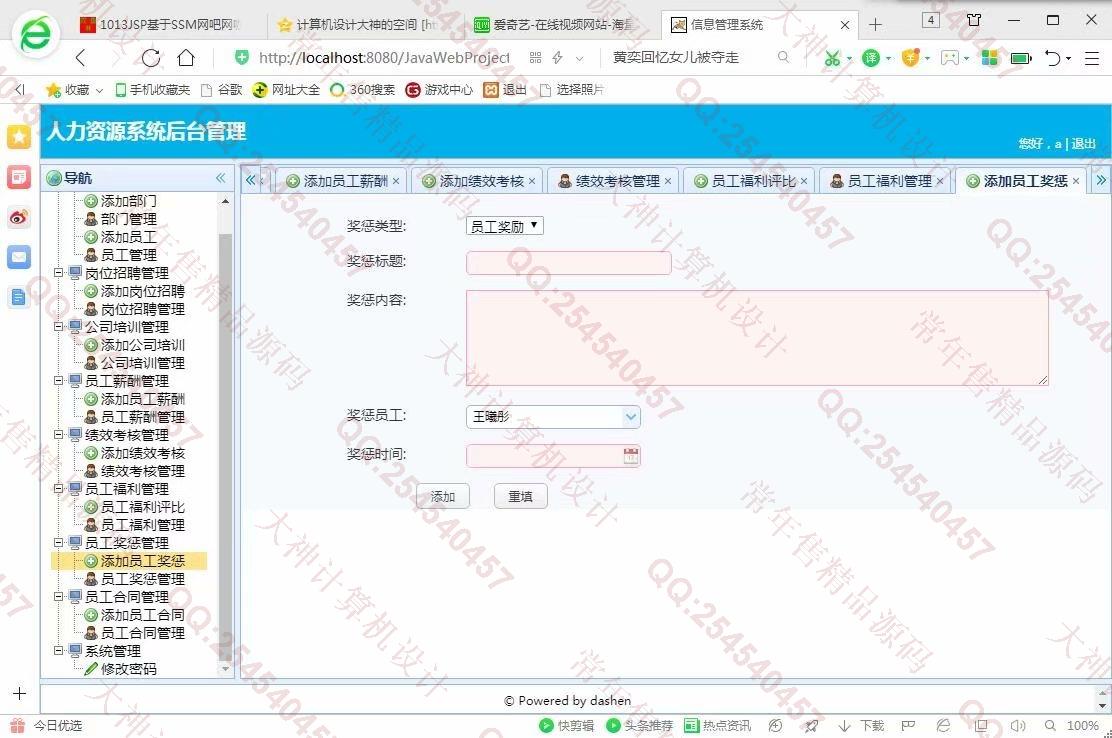
Task: Open the zoom level 100% control
Action: (x=1082, y=725)
